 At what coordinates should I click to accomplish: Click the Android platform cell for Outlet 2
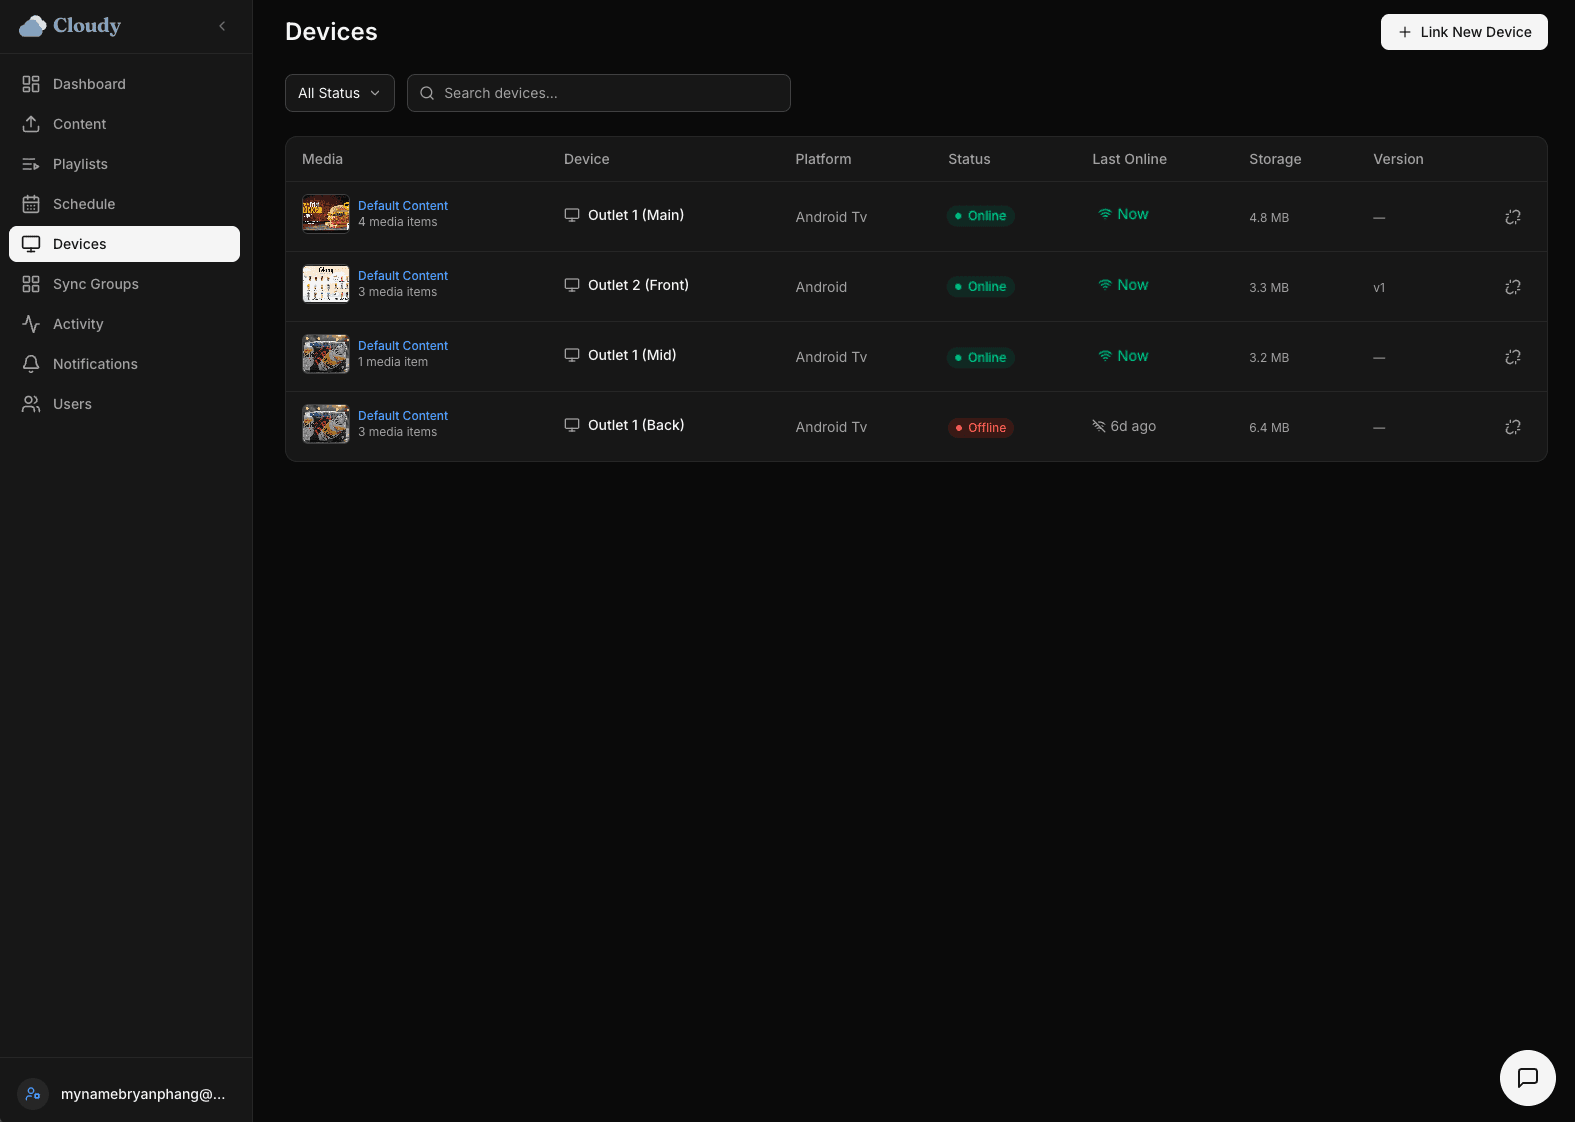821,287
